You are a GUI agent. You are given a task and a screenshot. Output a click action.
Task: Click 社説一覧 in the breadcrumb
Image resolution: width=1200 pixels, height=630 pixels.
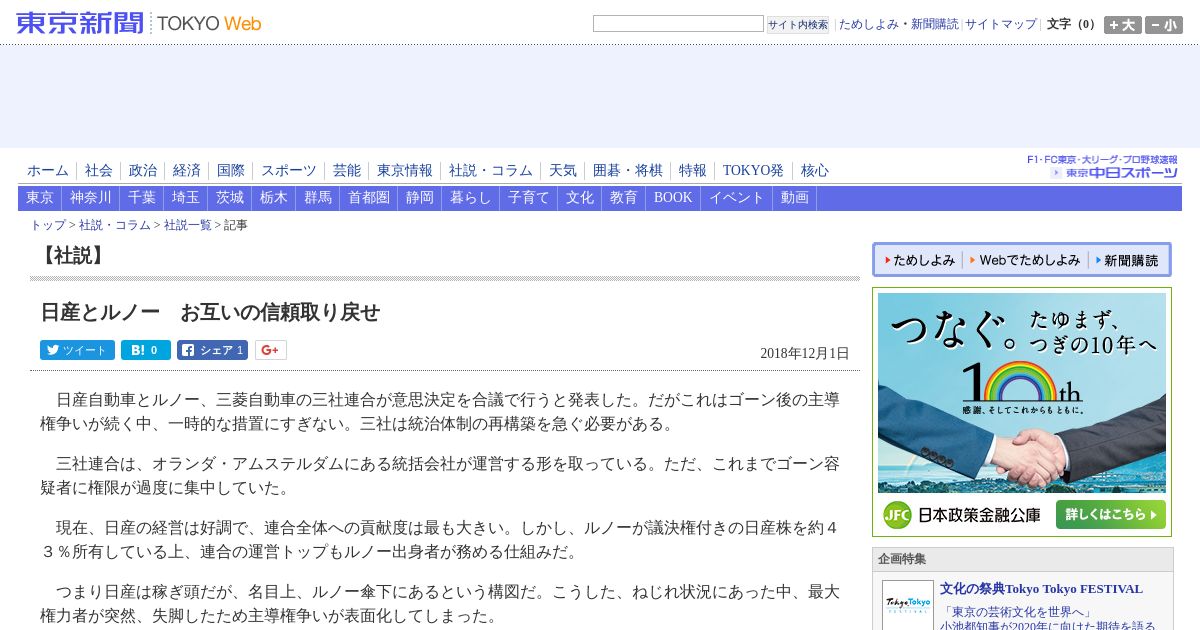click(x=188, y=225)
